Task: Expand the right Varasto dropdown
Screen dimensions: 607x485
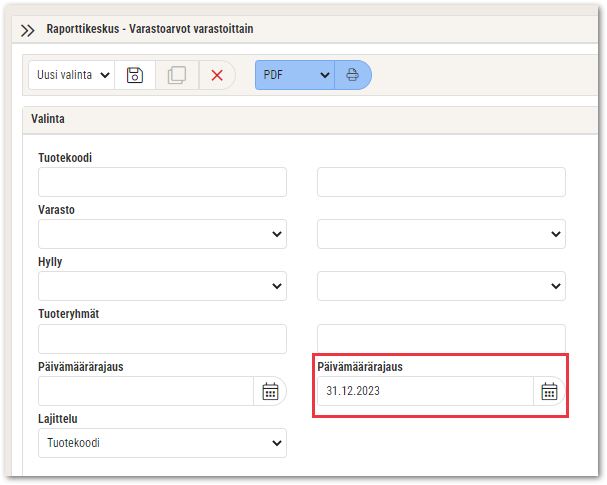Action: pos(441,234)
